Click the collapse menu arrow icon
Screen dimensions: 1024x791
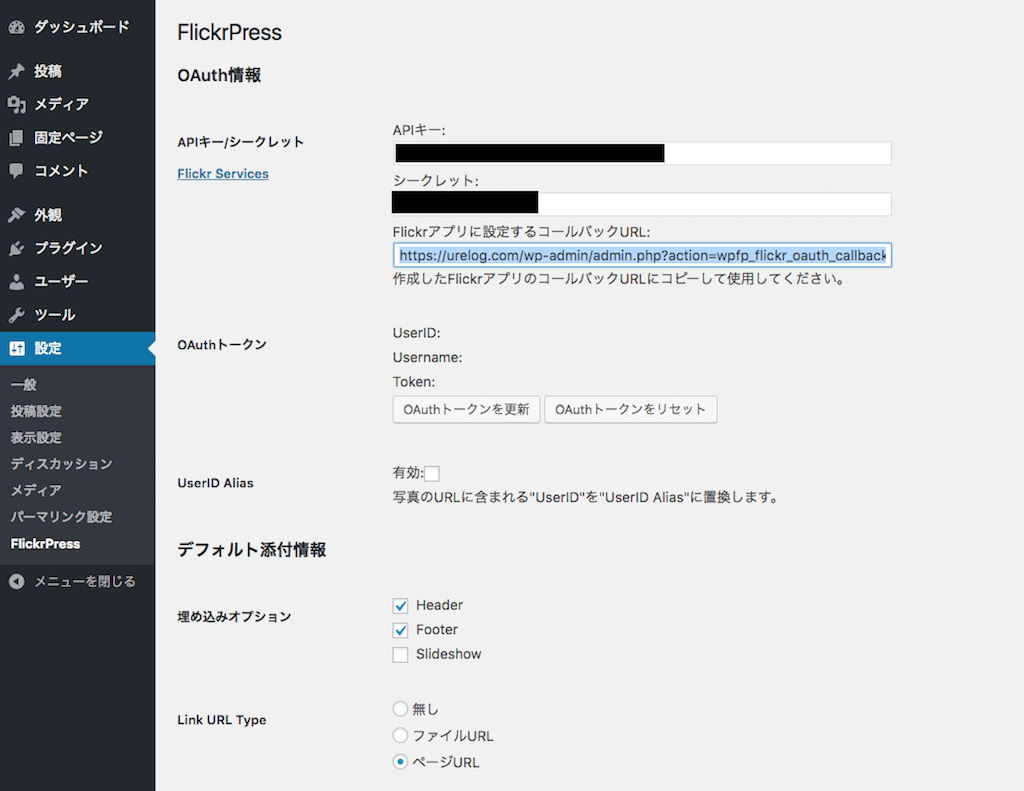[16, 581]
